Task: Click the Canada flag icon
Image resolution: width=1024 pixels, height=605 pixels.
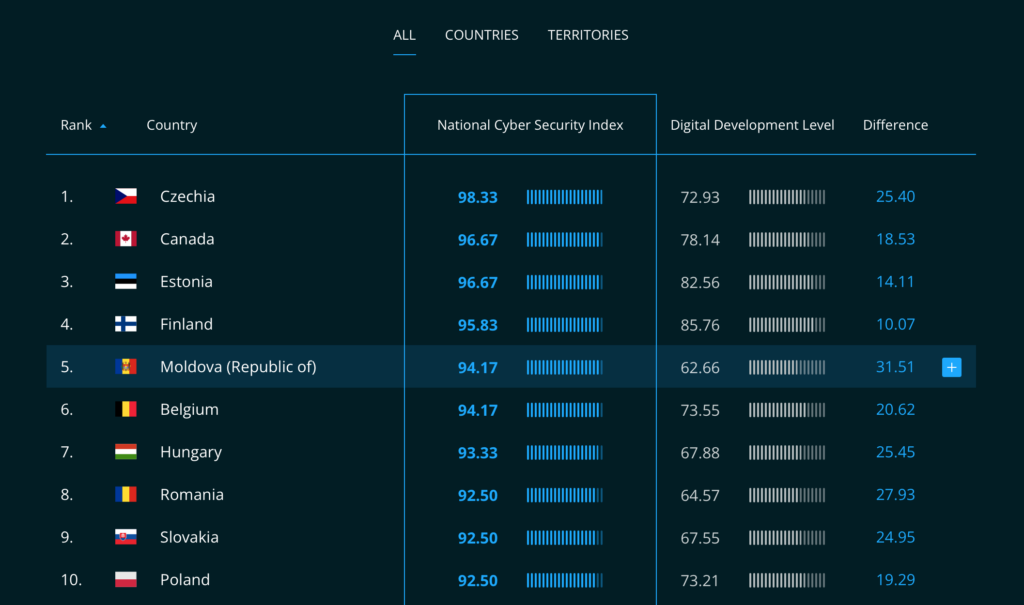Action: 125,239
